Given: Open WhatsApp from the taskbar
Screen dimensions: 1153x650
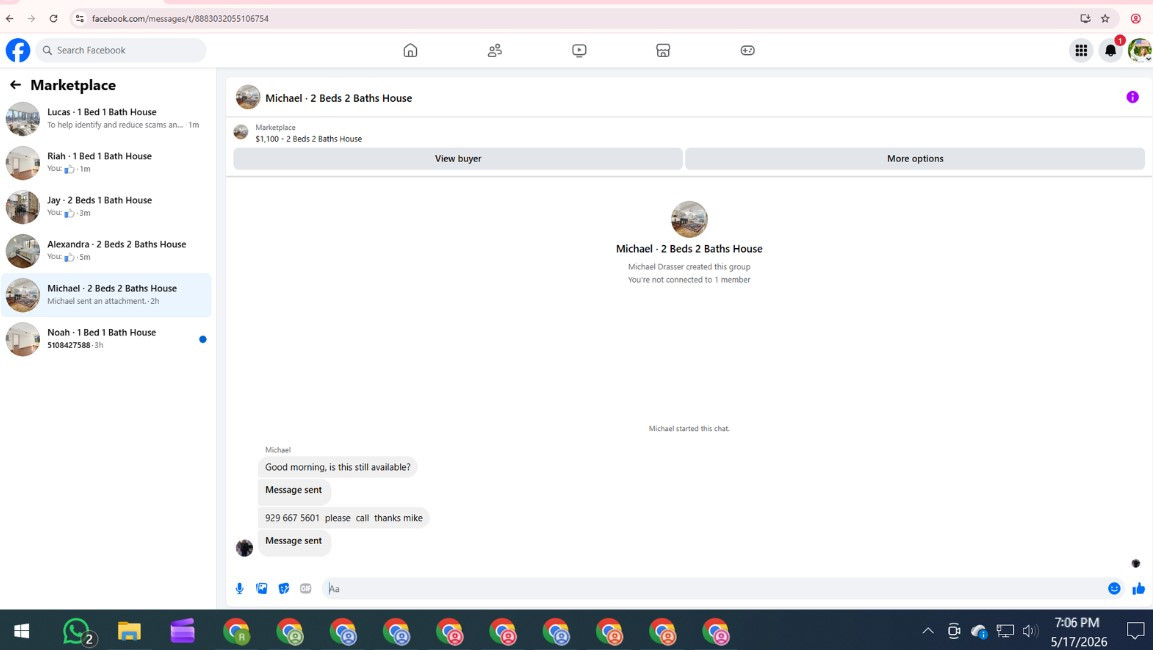Looking at the screenshot, I should [x=76, y=631].
